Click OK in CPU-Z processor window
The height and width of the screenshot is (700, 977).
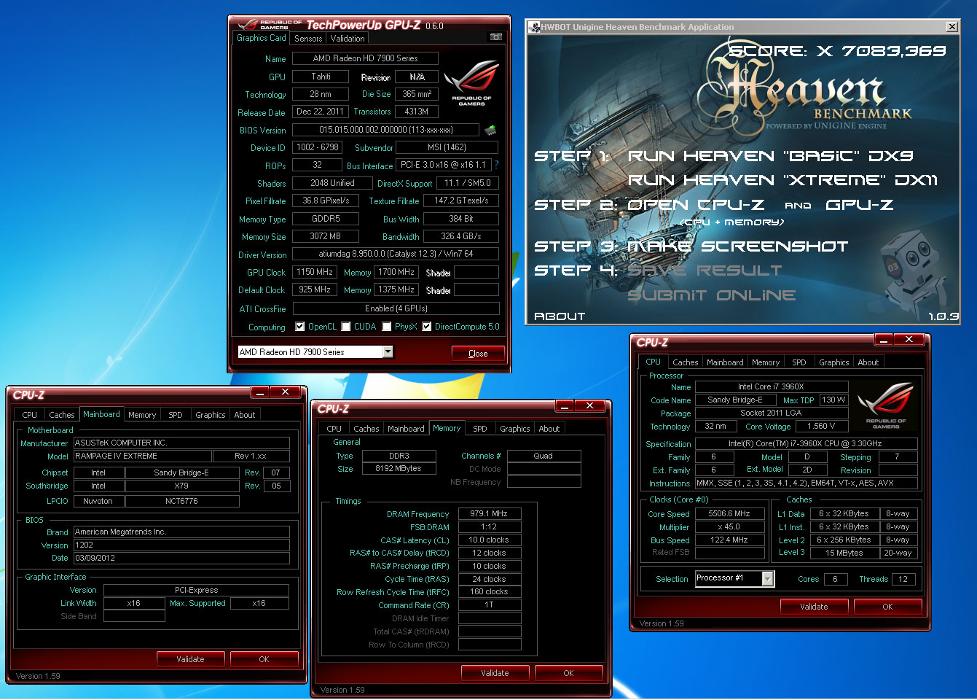point(887,607)
